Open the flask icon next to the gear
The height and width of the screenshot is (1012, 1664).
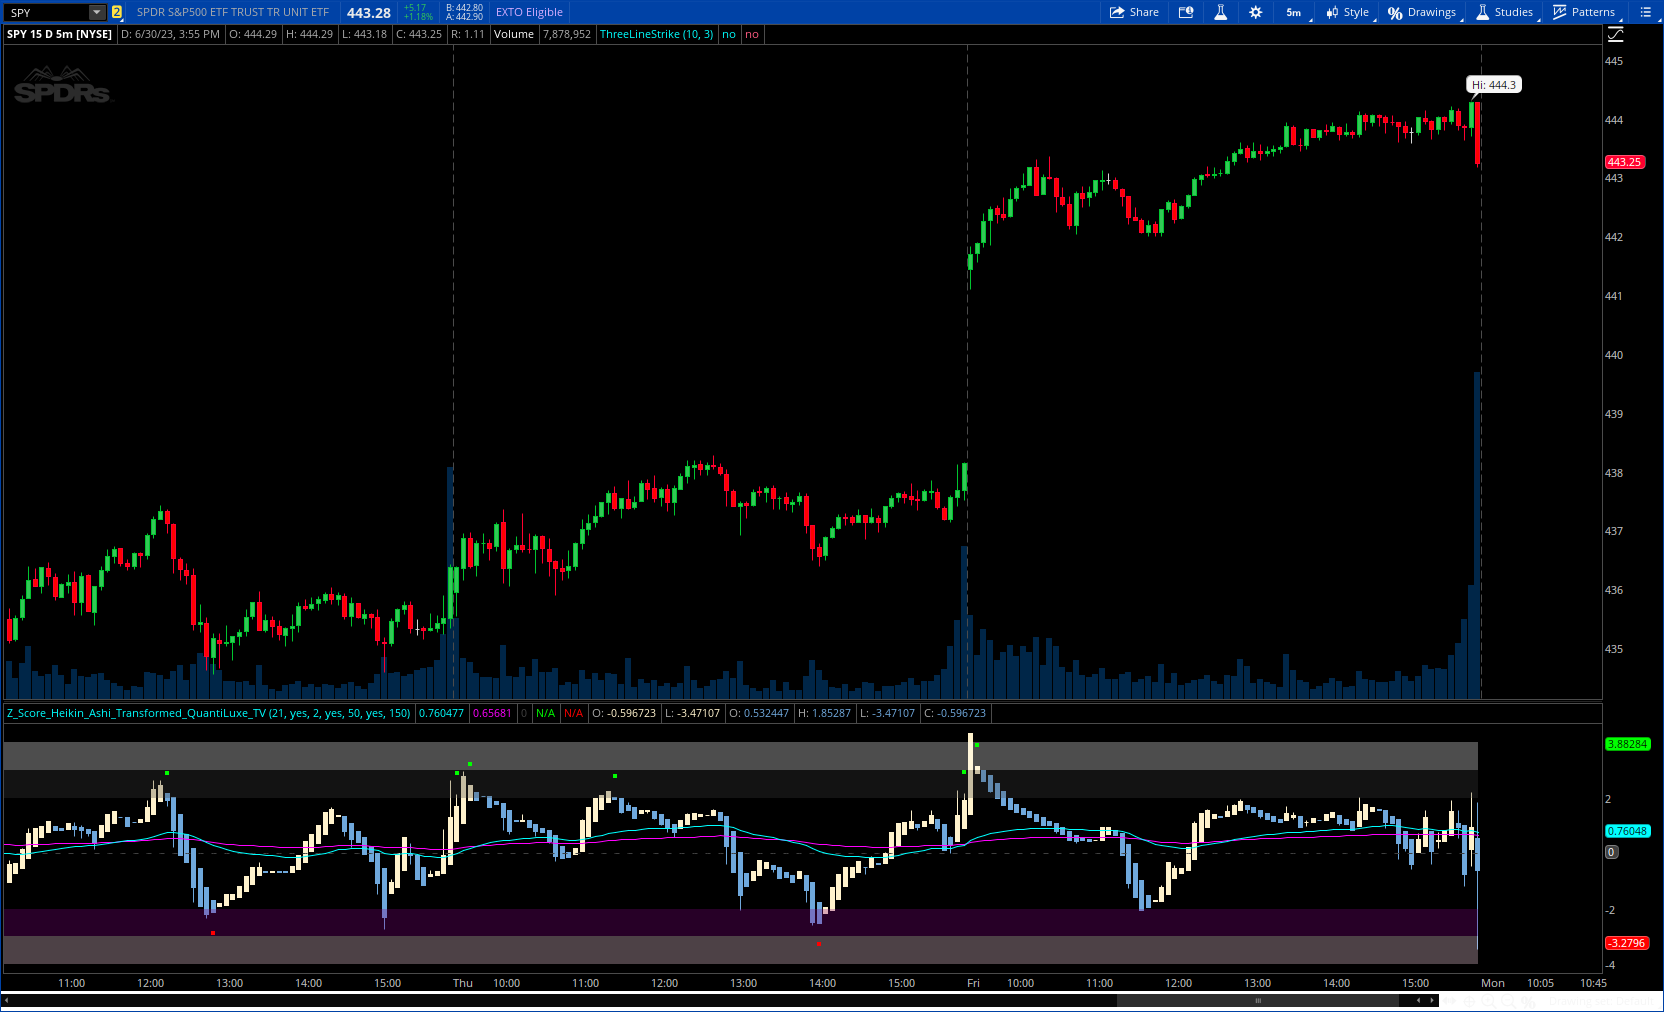click(x=1220, y=12)
